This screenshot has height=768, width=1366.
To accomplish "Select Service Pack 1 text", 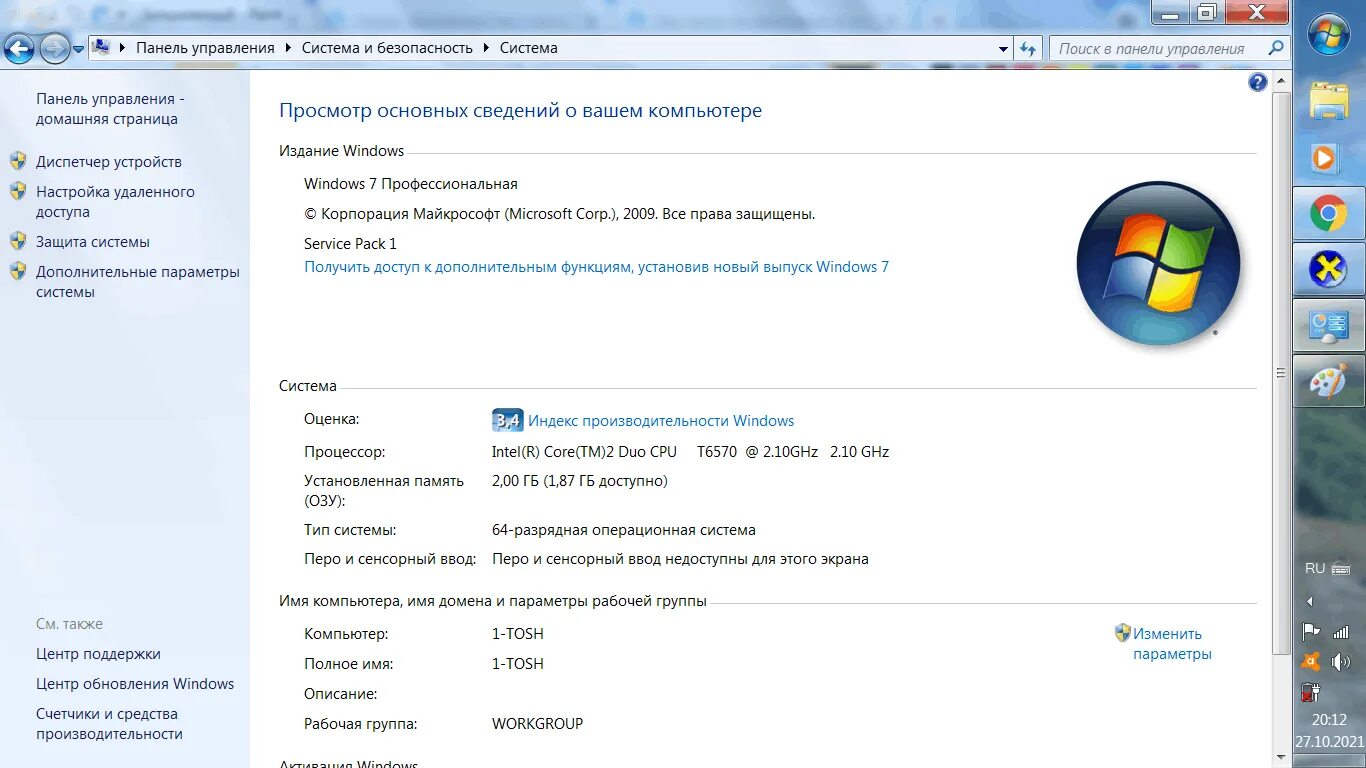I will click(x=350, y=243).
